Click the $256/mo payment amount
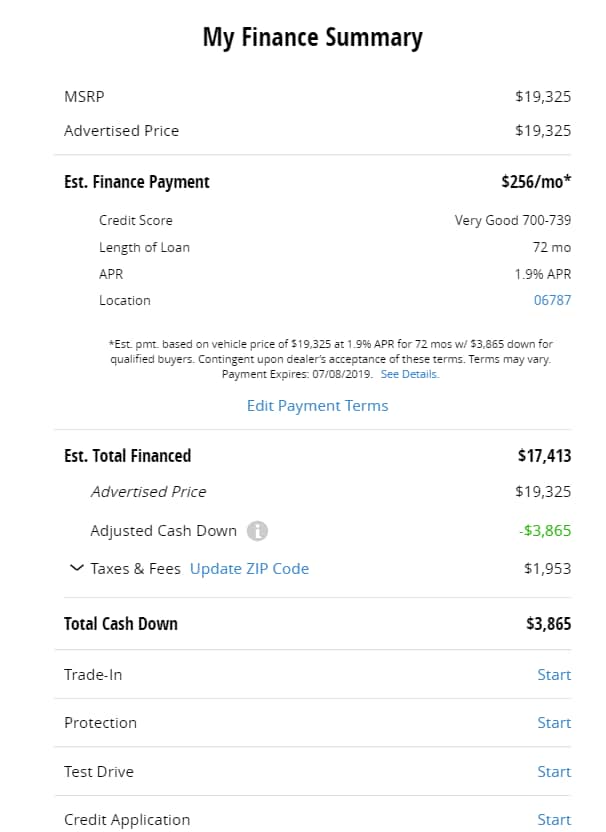This screenshot has height=832, width=606. (x=536, y=182)
